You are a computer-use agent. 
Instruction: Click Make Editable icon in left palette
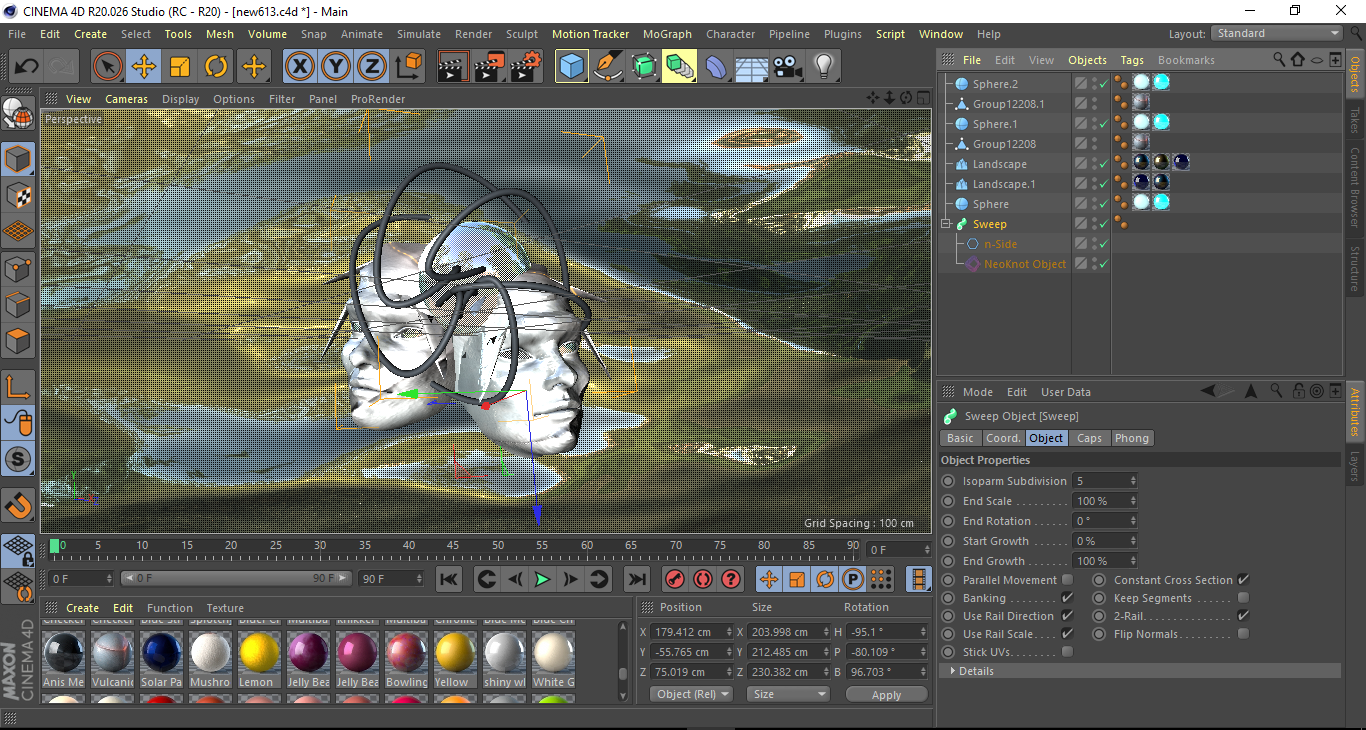coord(18,114)
